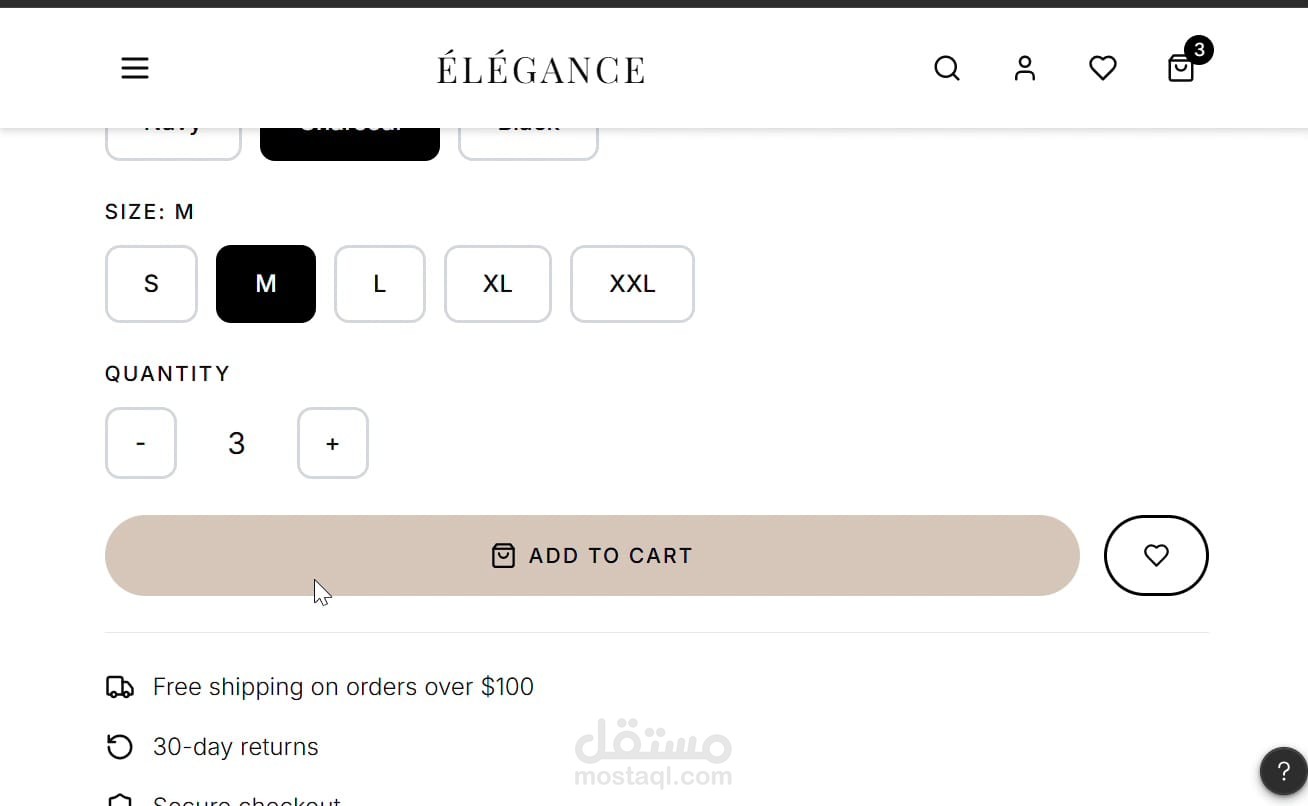
Task: Select size XXL
Action: (x=632, y=284)
